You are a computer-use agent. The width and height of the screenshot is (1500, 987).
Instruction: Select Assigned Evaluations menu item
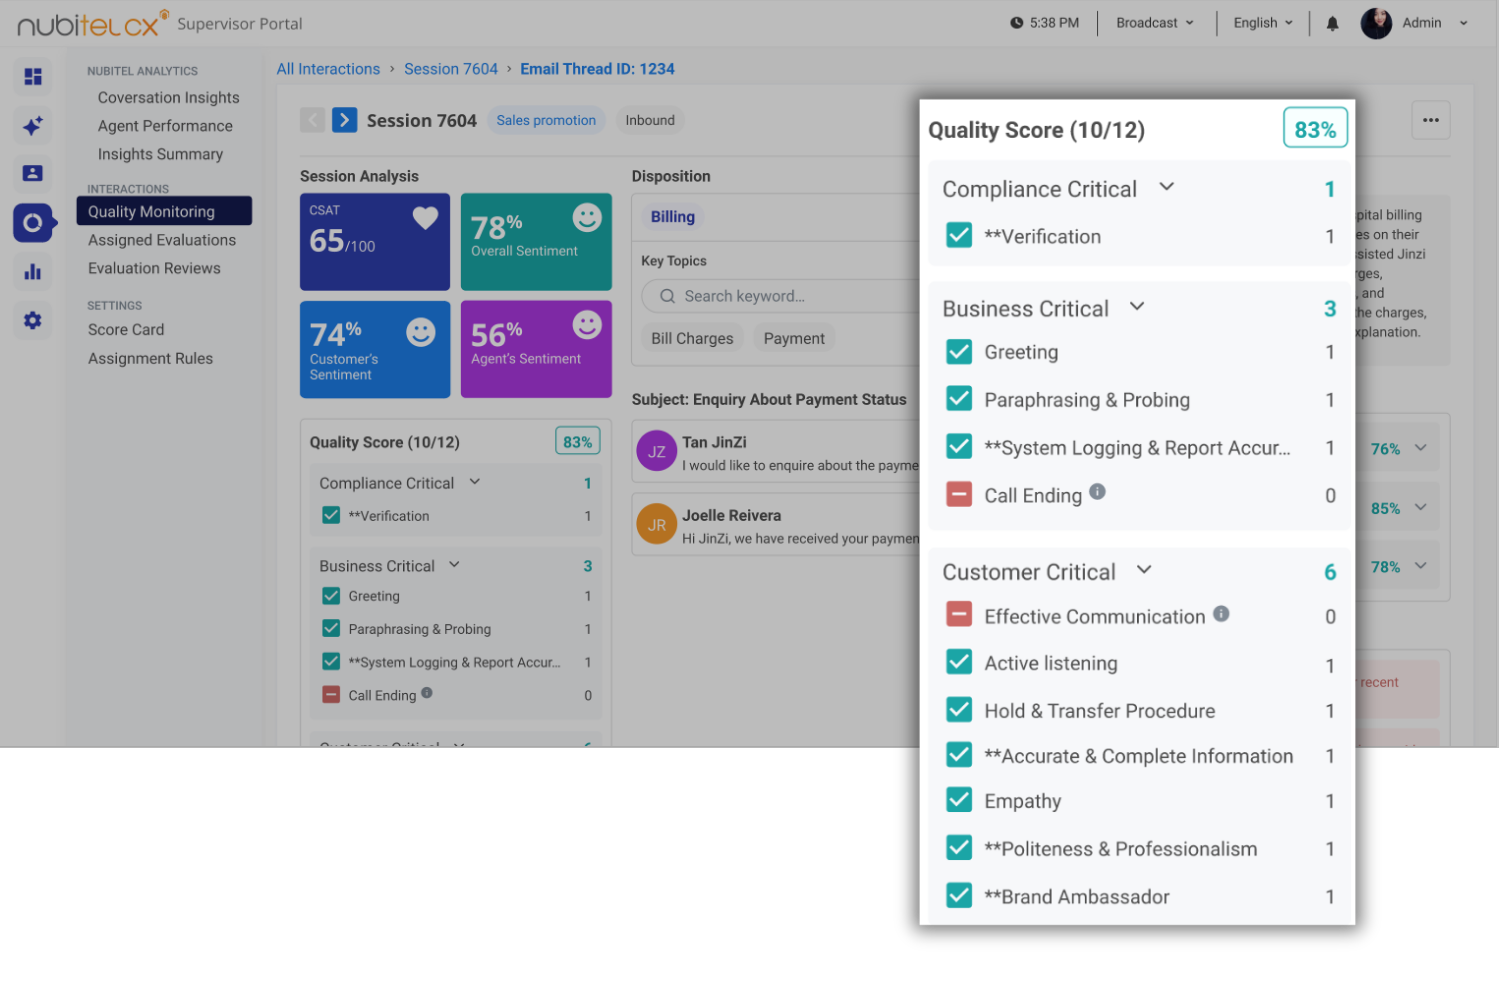162,240
